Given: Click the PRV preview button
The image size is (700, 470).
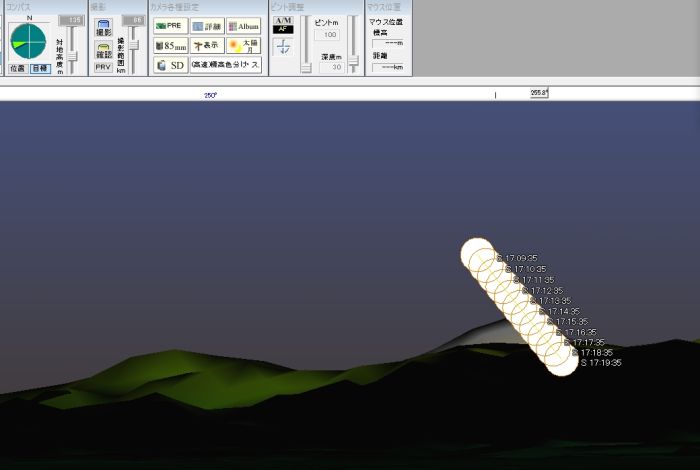Looking at the screenshot, I should [103, 67].
